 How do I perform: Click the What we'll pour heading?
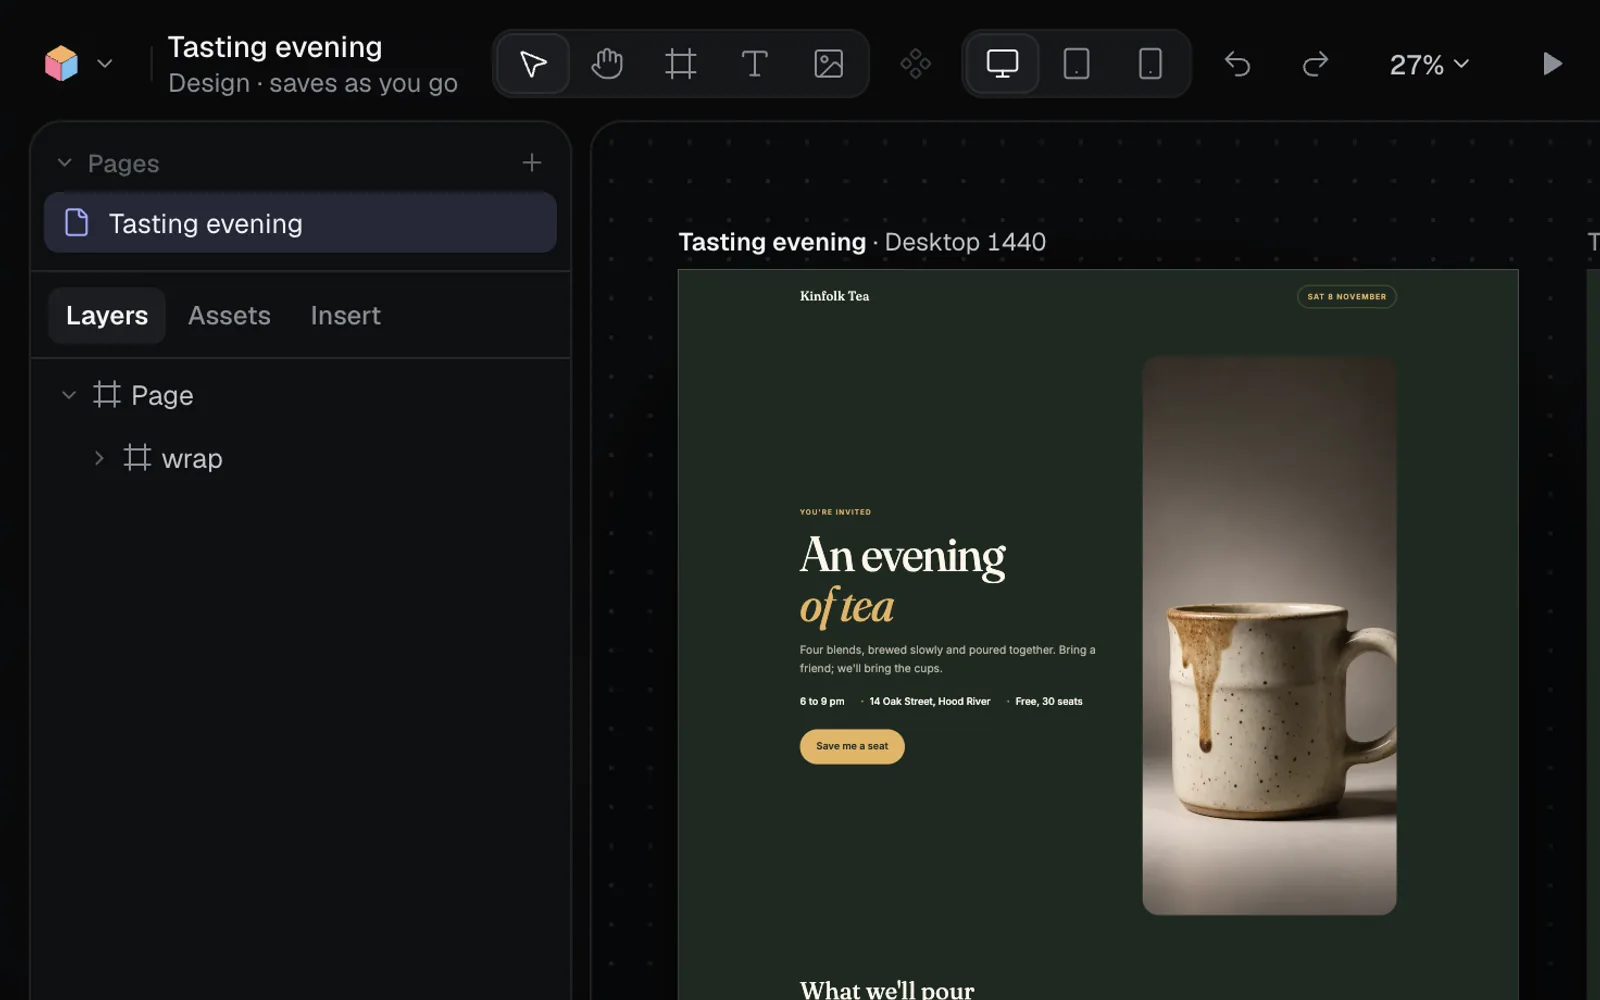click(887, 990)
